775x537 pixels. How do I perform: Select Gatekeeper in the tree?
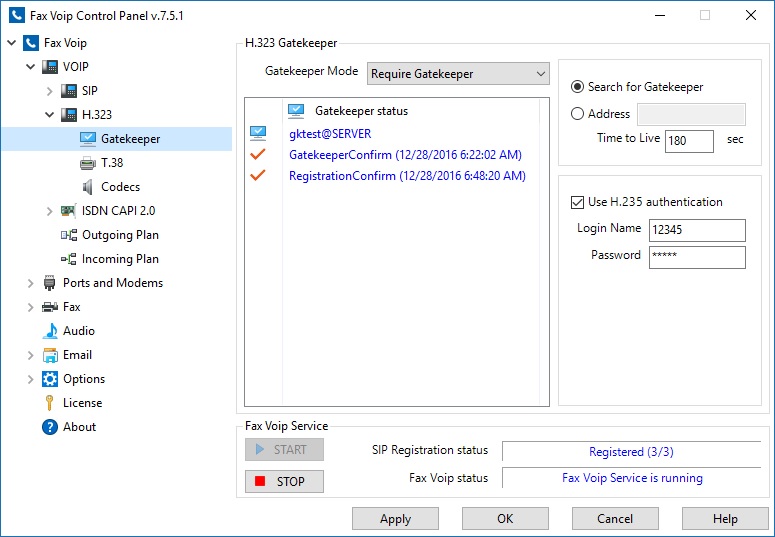click(130, 139)
